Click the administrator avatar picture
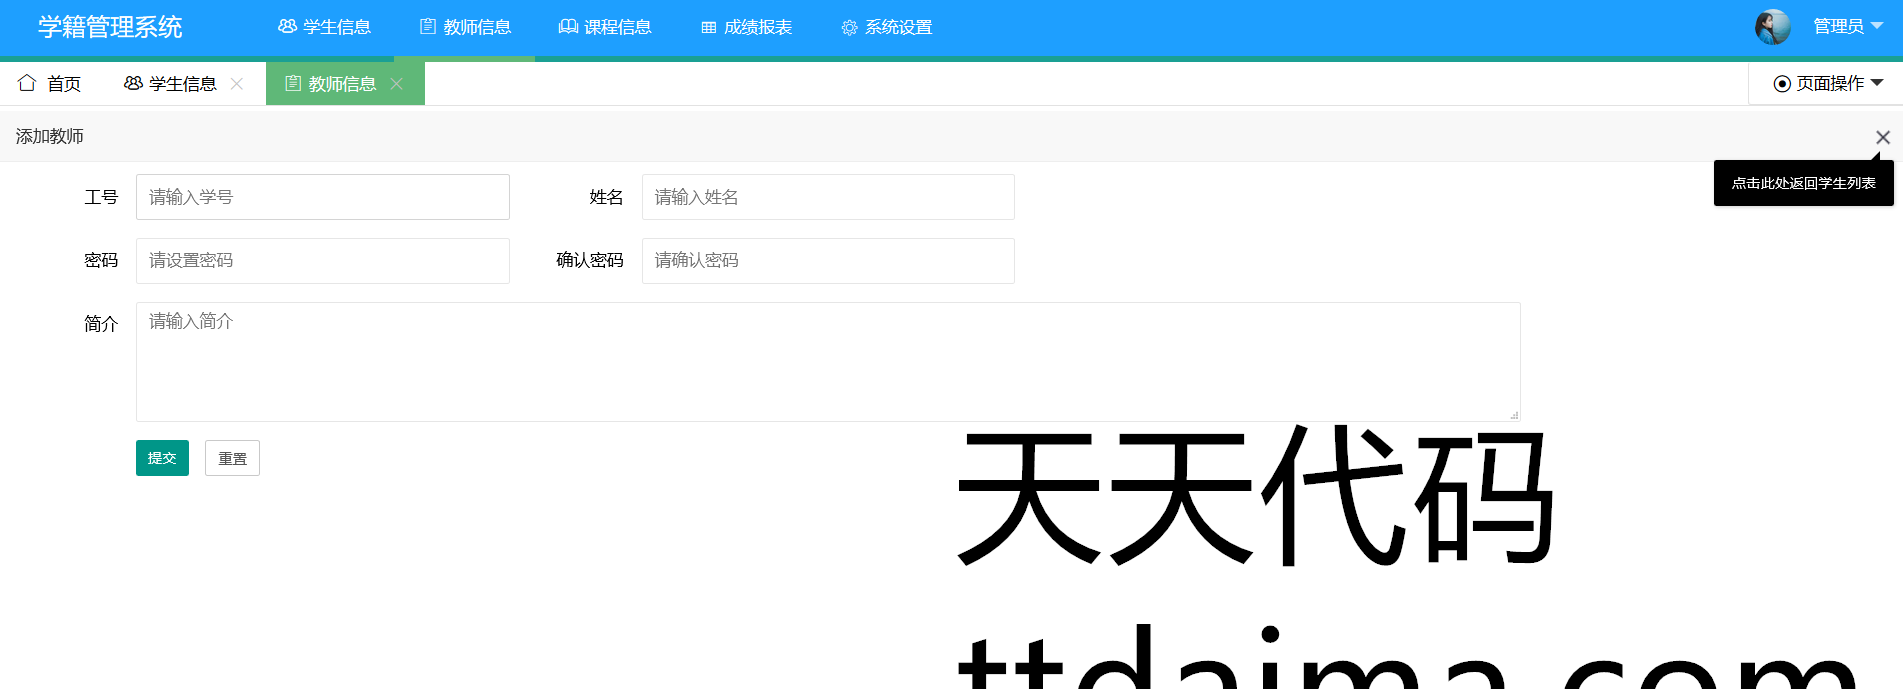 pyautogui.click(x=1772, y=27)
